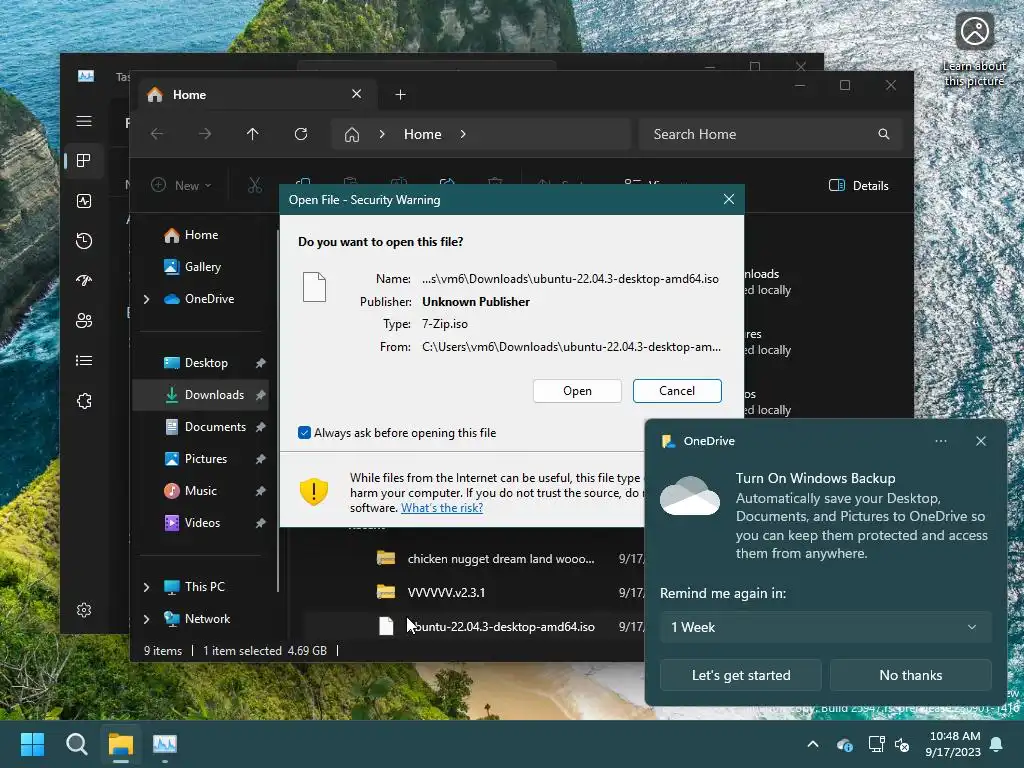Close the Security Warning dialog with X
1024x768 pixels.
(x=729, y=199)
